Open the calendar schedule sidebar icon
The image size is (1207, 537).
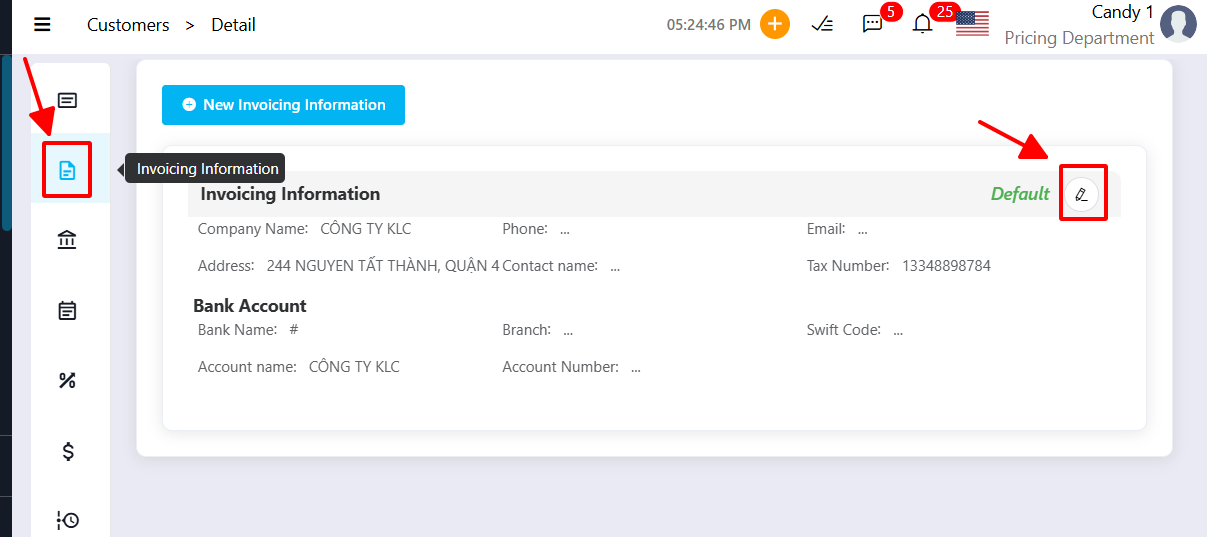(67, 310)
